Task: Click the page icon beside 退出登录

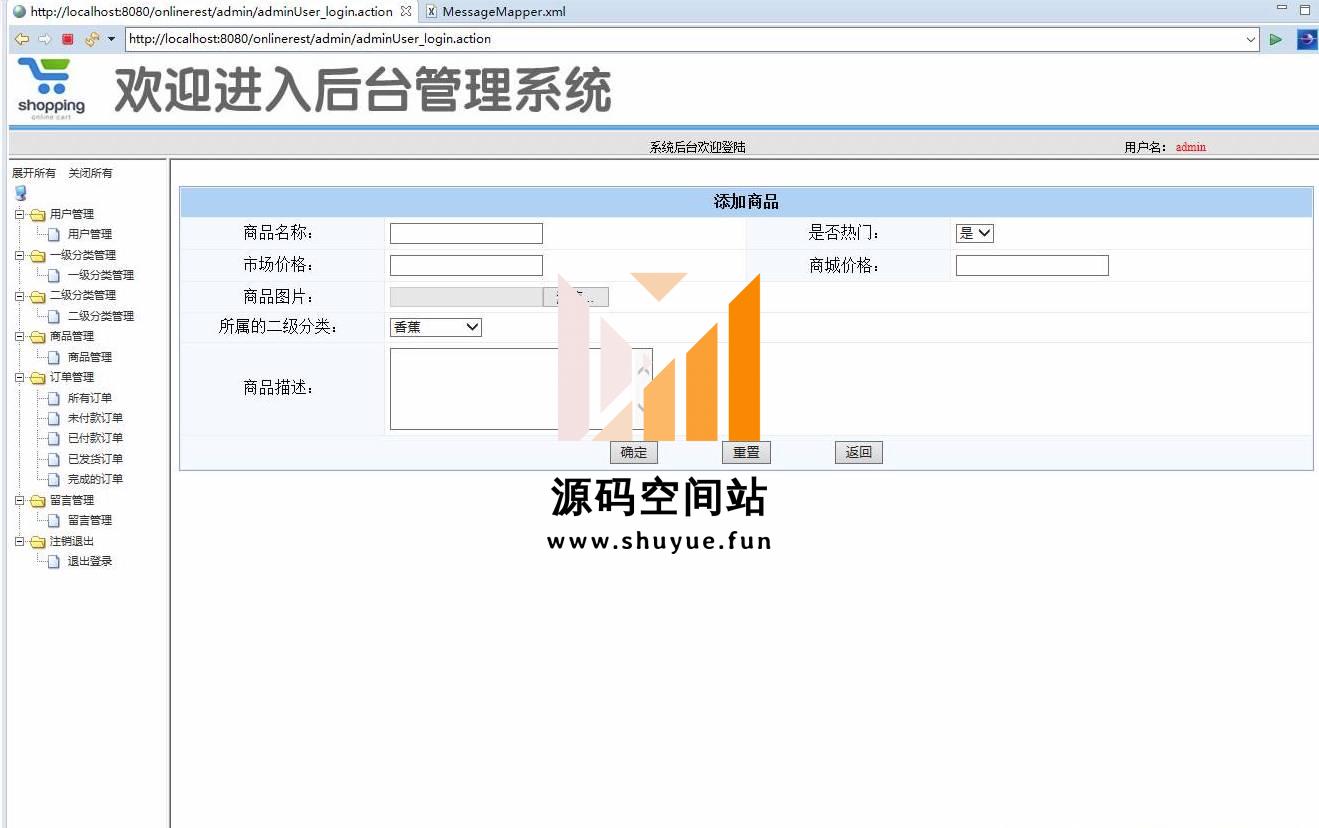Action: tap(54, 561)
